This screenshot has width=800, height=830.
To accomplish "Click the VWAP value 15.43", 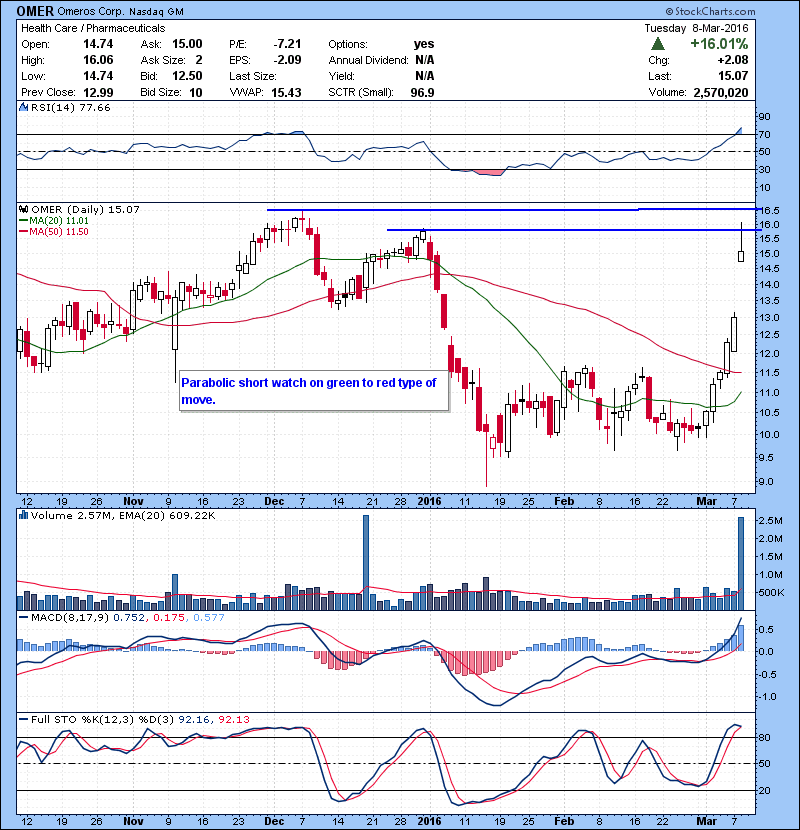I will (286, 92).
